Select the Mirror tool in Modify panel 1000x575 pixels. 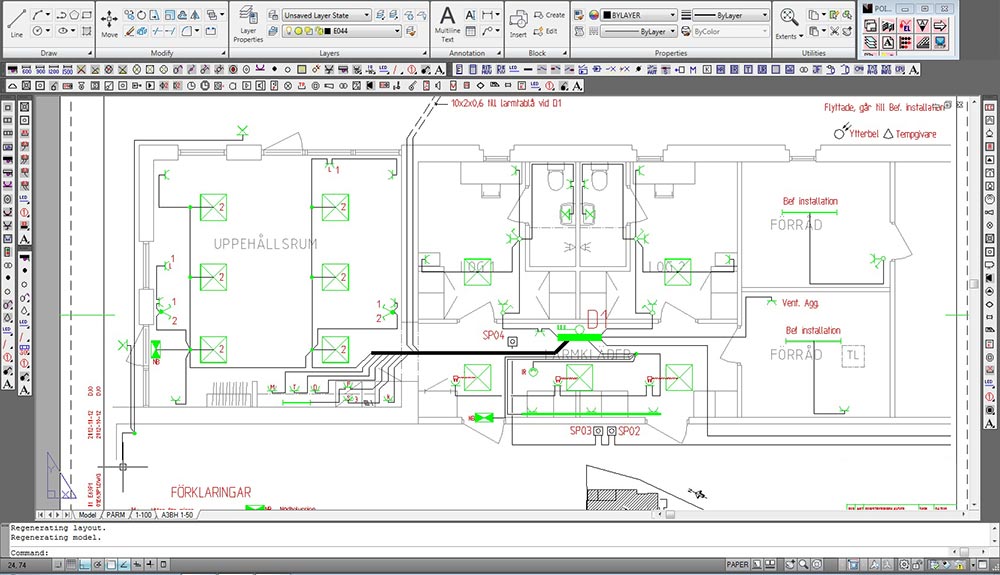pyautogui.click(x=195, y=14)
